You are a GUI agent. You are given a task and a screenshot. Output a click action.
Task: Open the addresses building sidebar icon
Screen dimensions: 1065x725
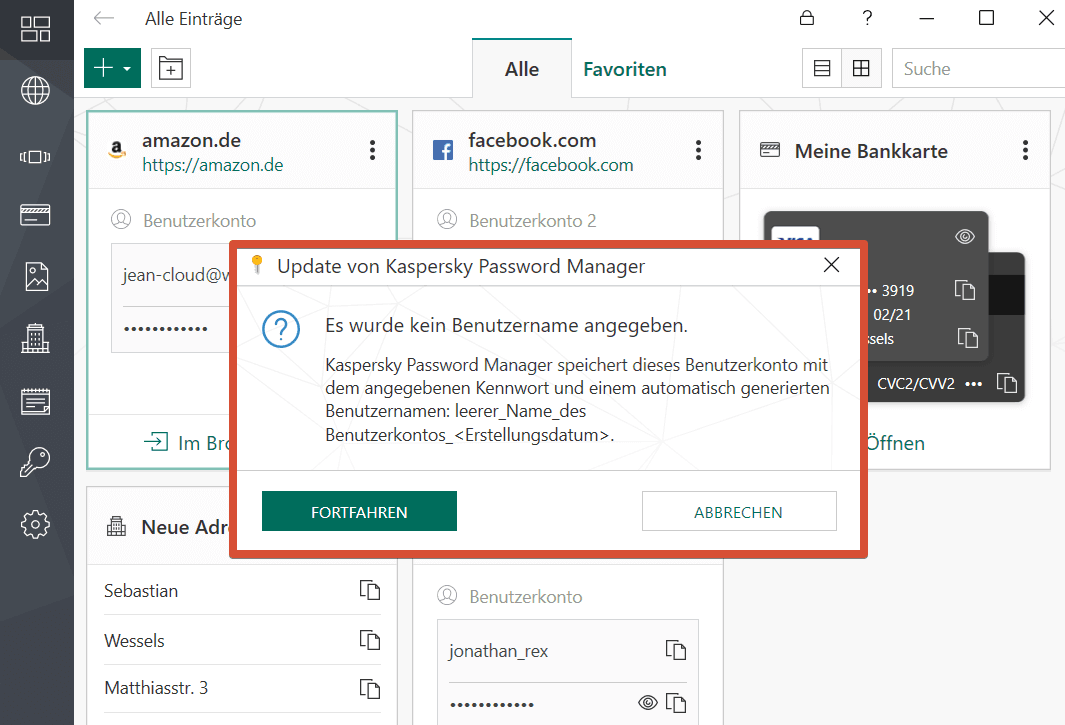point(35,338)
